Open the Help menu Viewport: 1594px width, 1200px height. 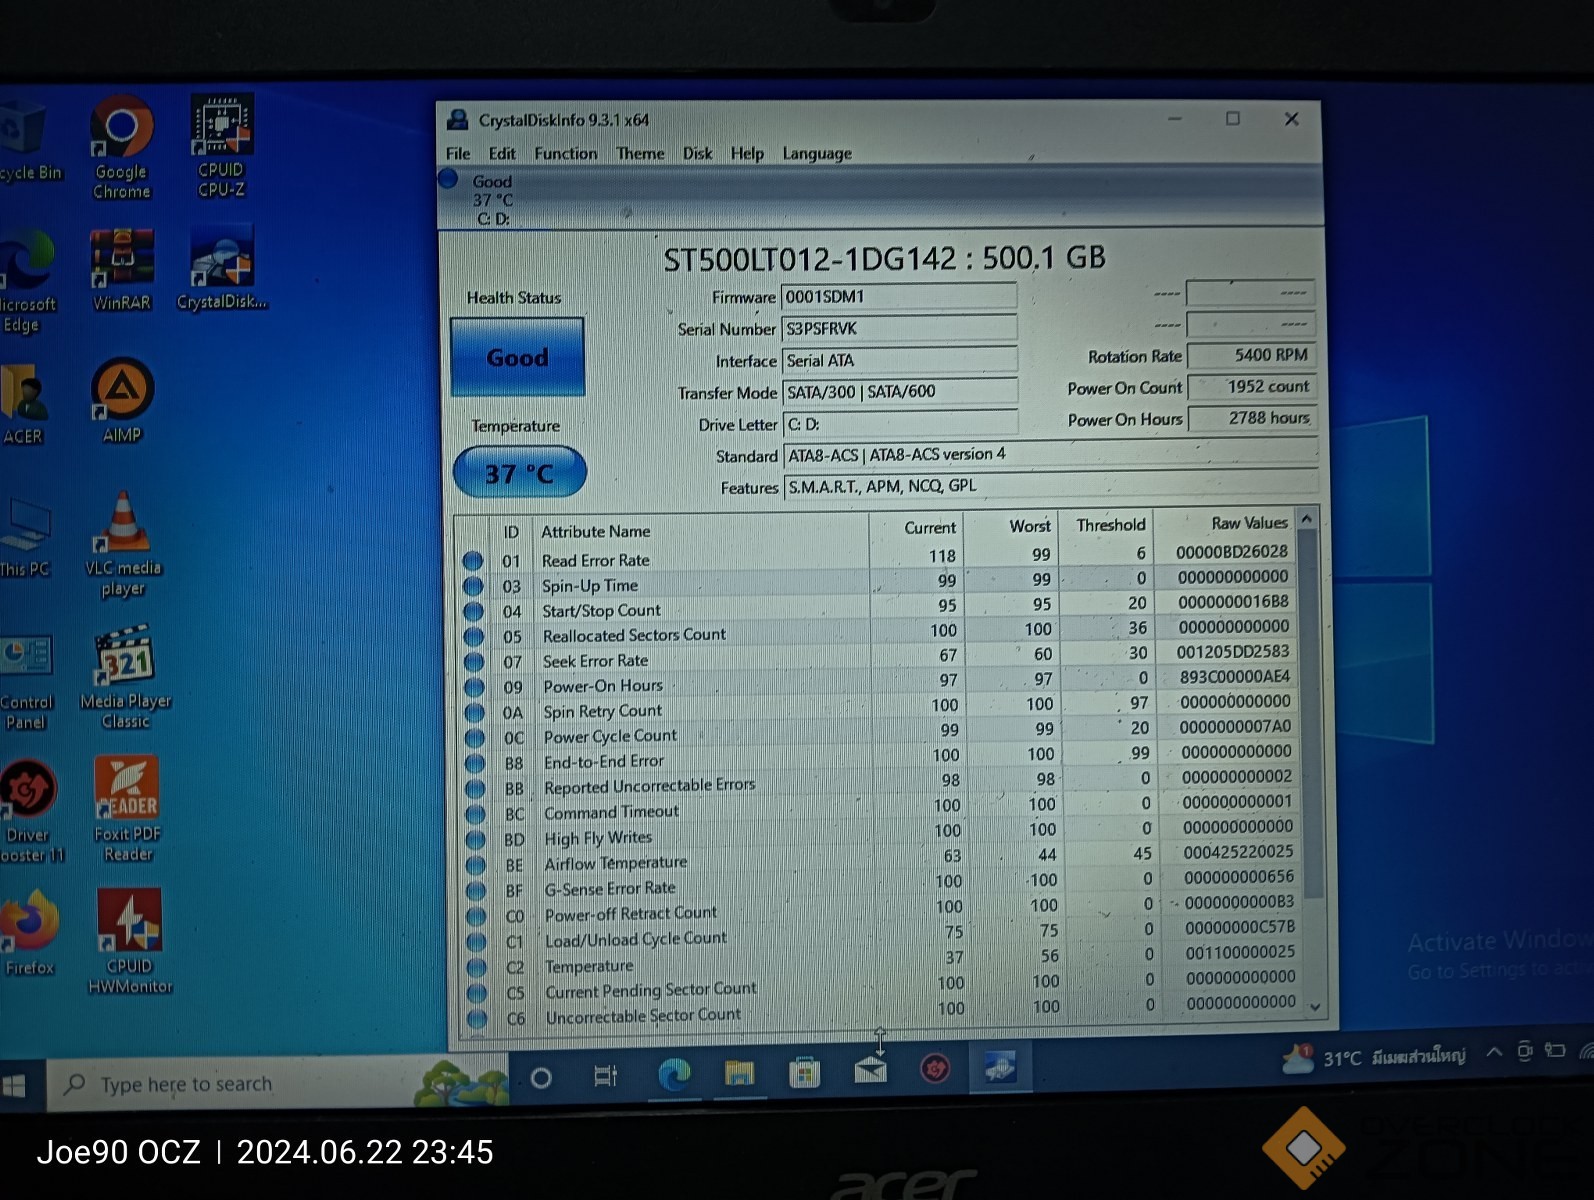[x=747, y=153]
